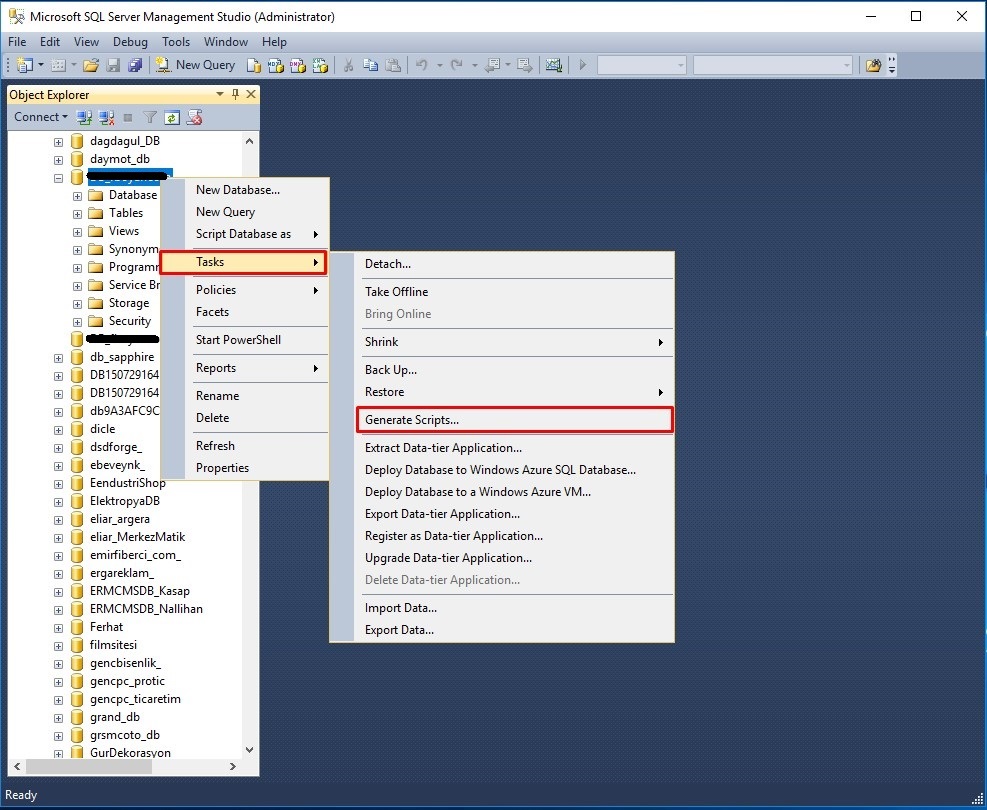This screenshot has height=810, width=987.
Task: Click the Start Debugging play icon
Action: click(583, 65)
